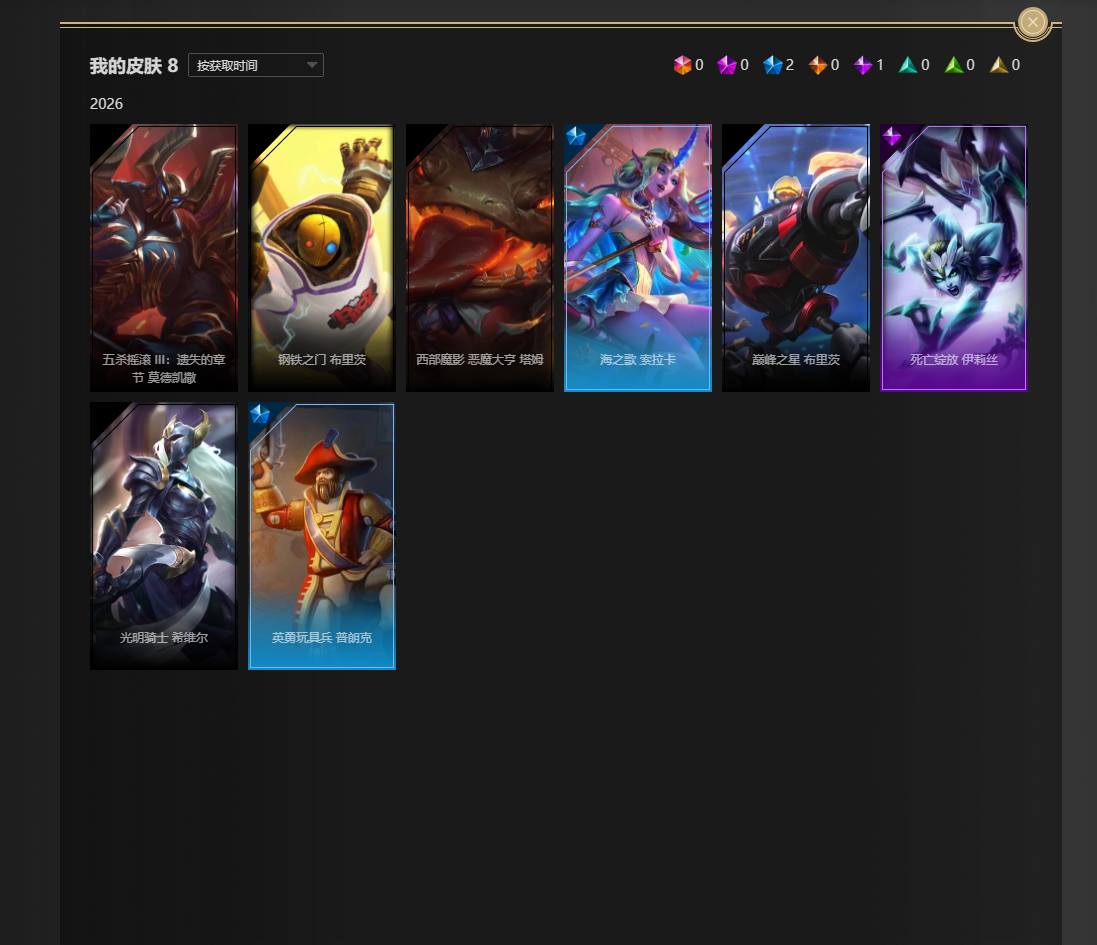Viewport: 1097px width, 945px height.
Task: Click the teal triangle rarity icon
Action: pyautogui.click(x=907, y=65)
